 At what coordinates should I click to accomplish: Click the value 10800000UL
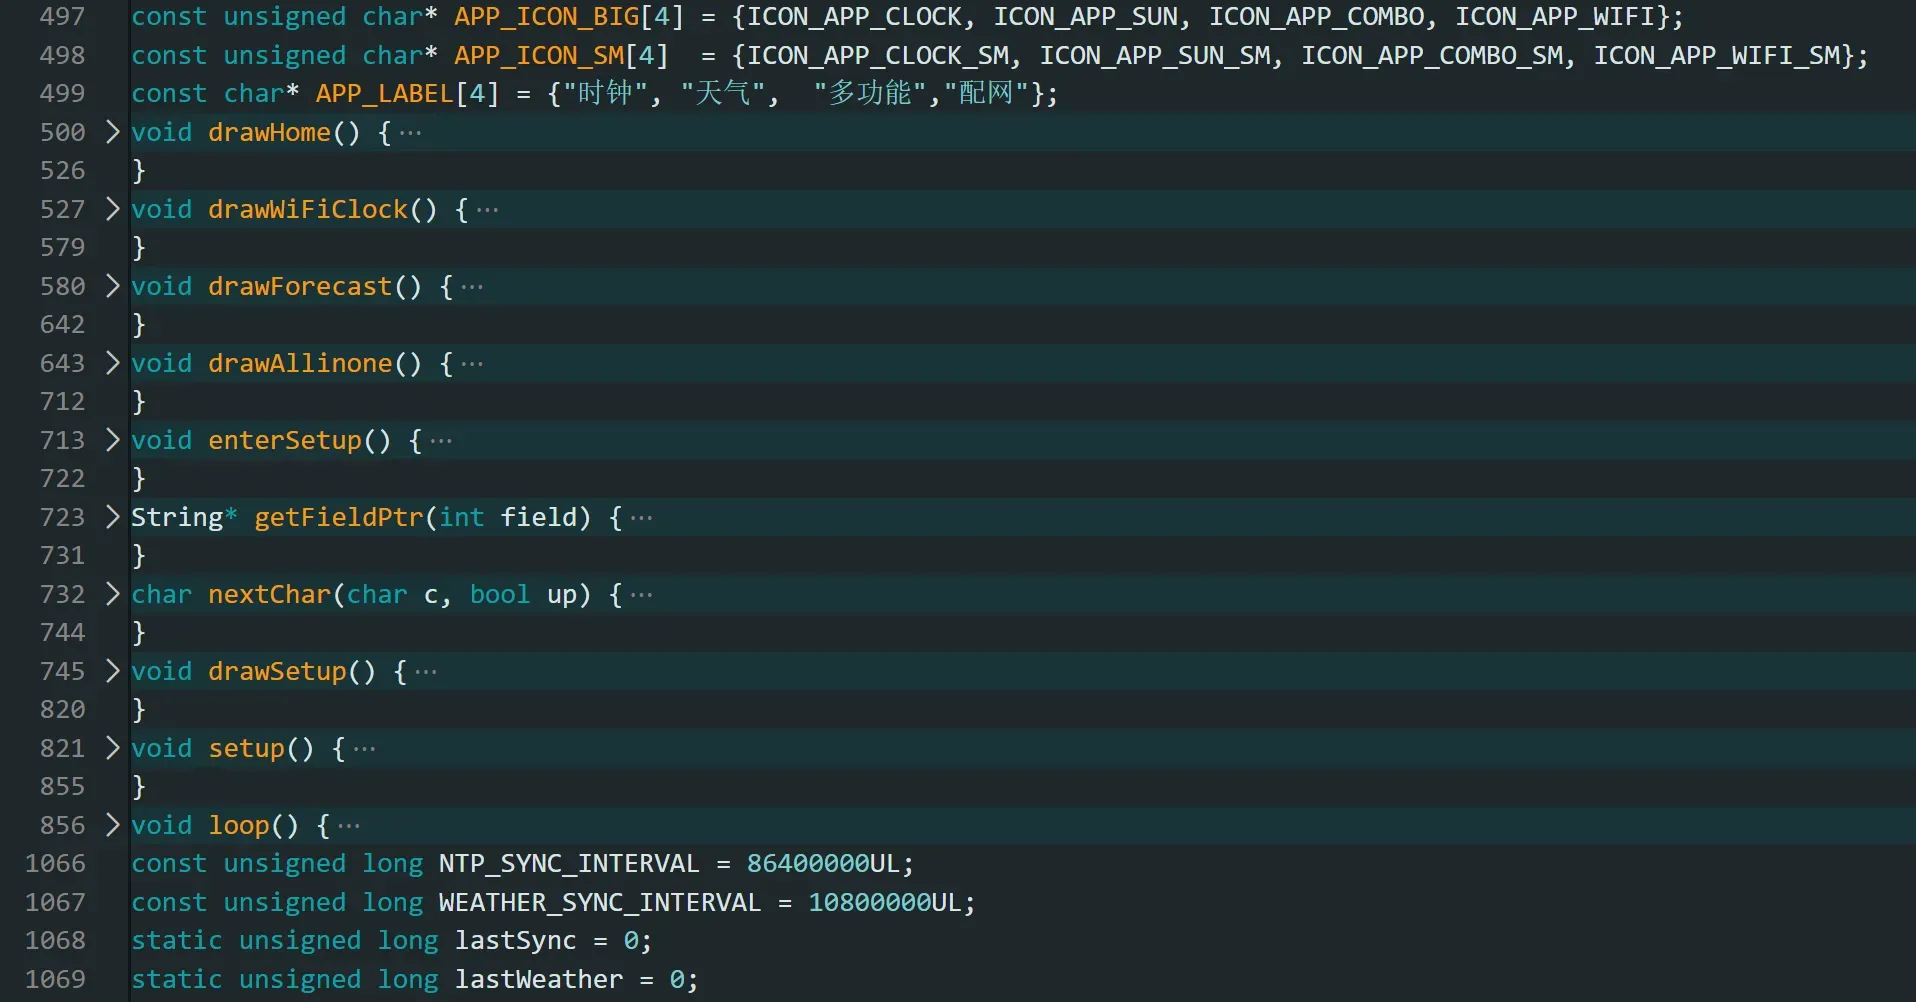[x=885, y=902]
